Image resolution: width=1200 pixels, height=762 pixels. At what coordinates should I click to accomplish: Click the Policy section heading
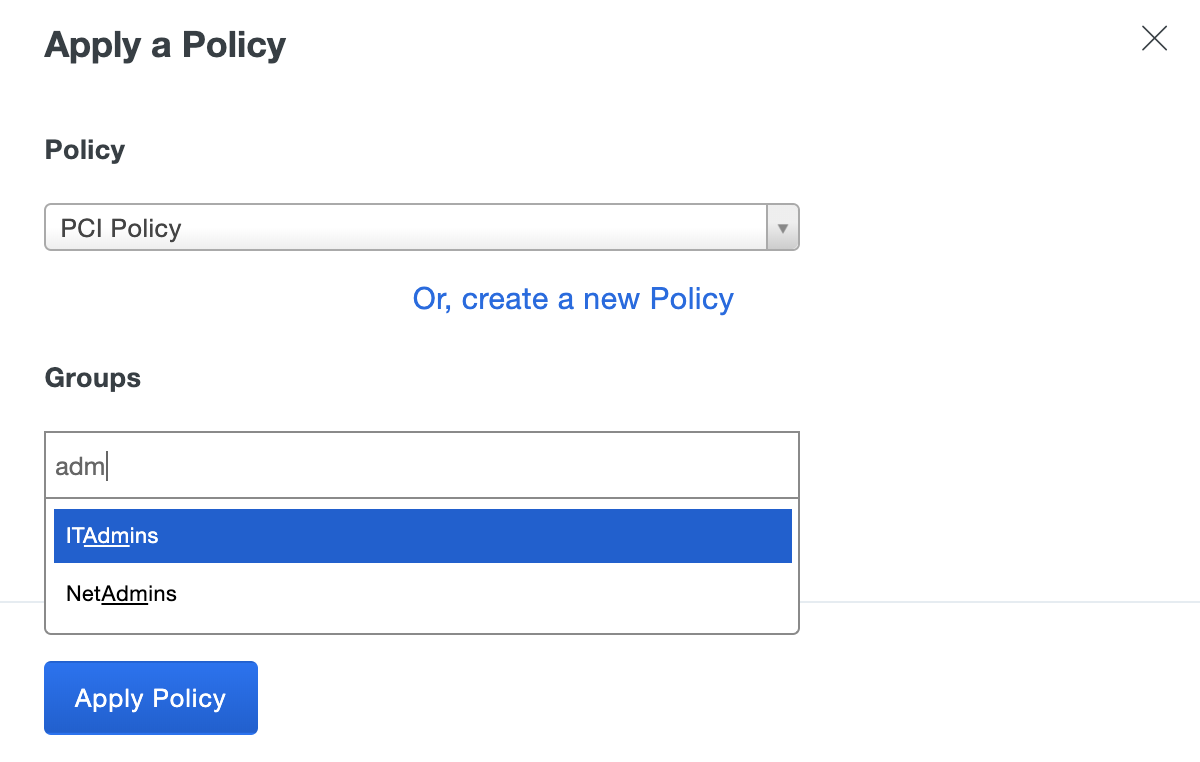[x=84, y=149]
